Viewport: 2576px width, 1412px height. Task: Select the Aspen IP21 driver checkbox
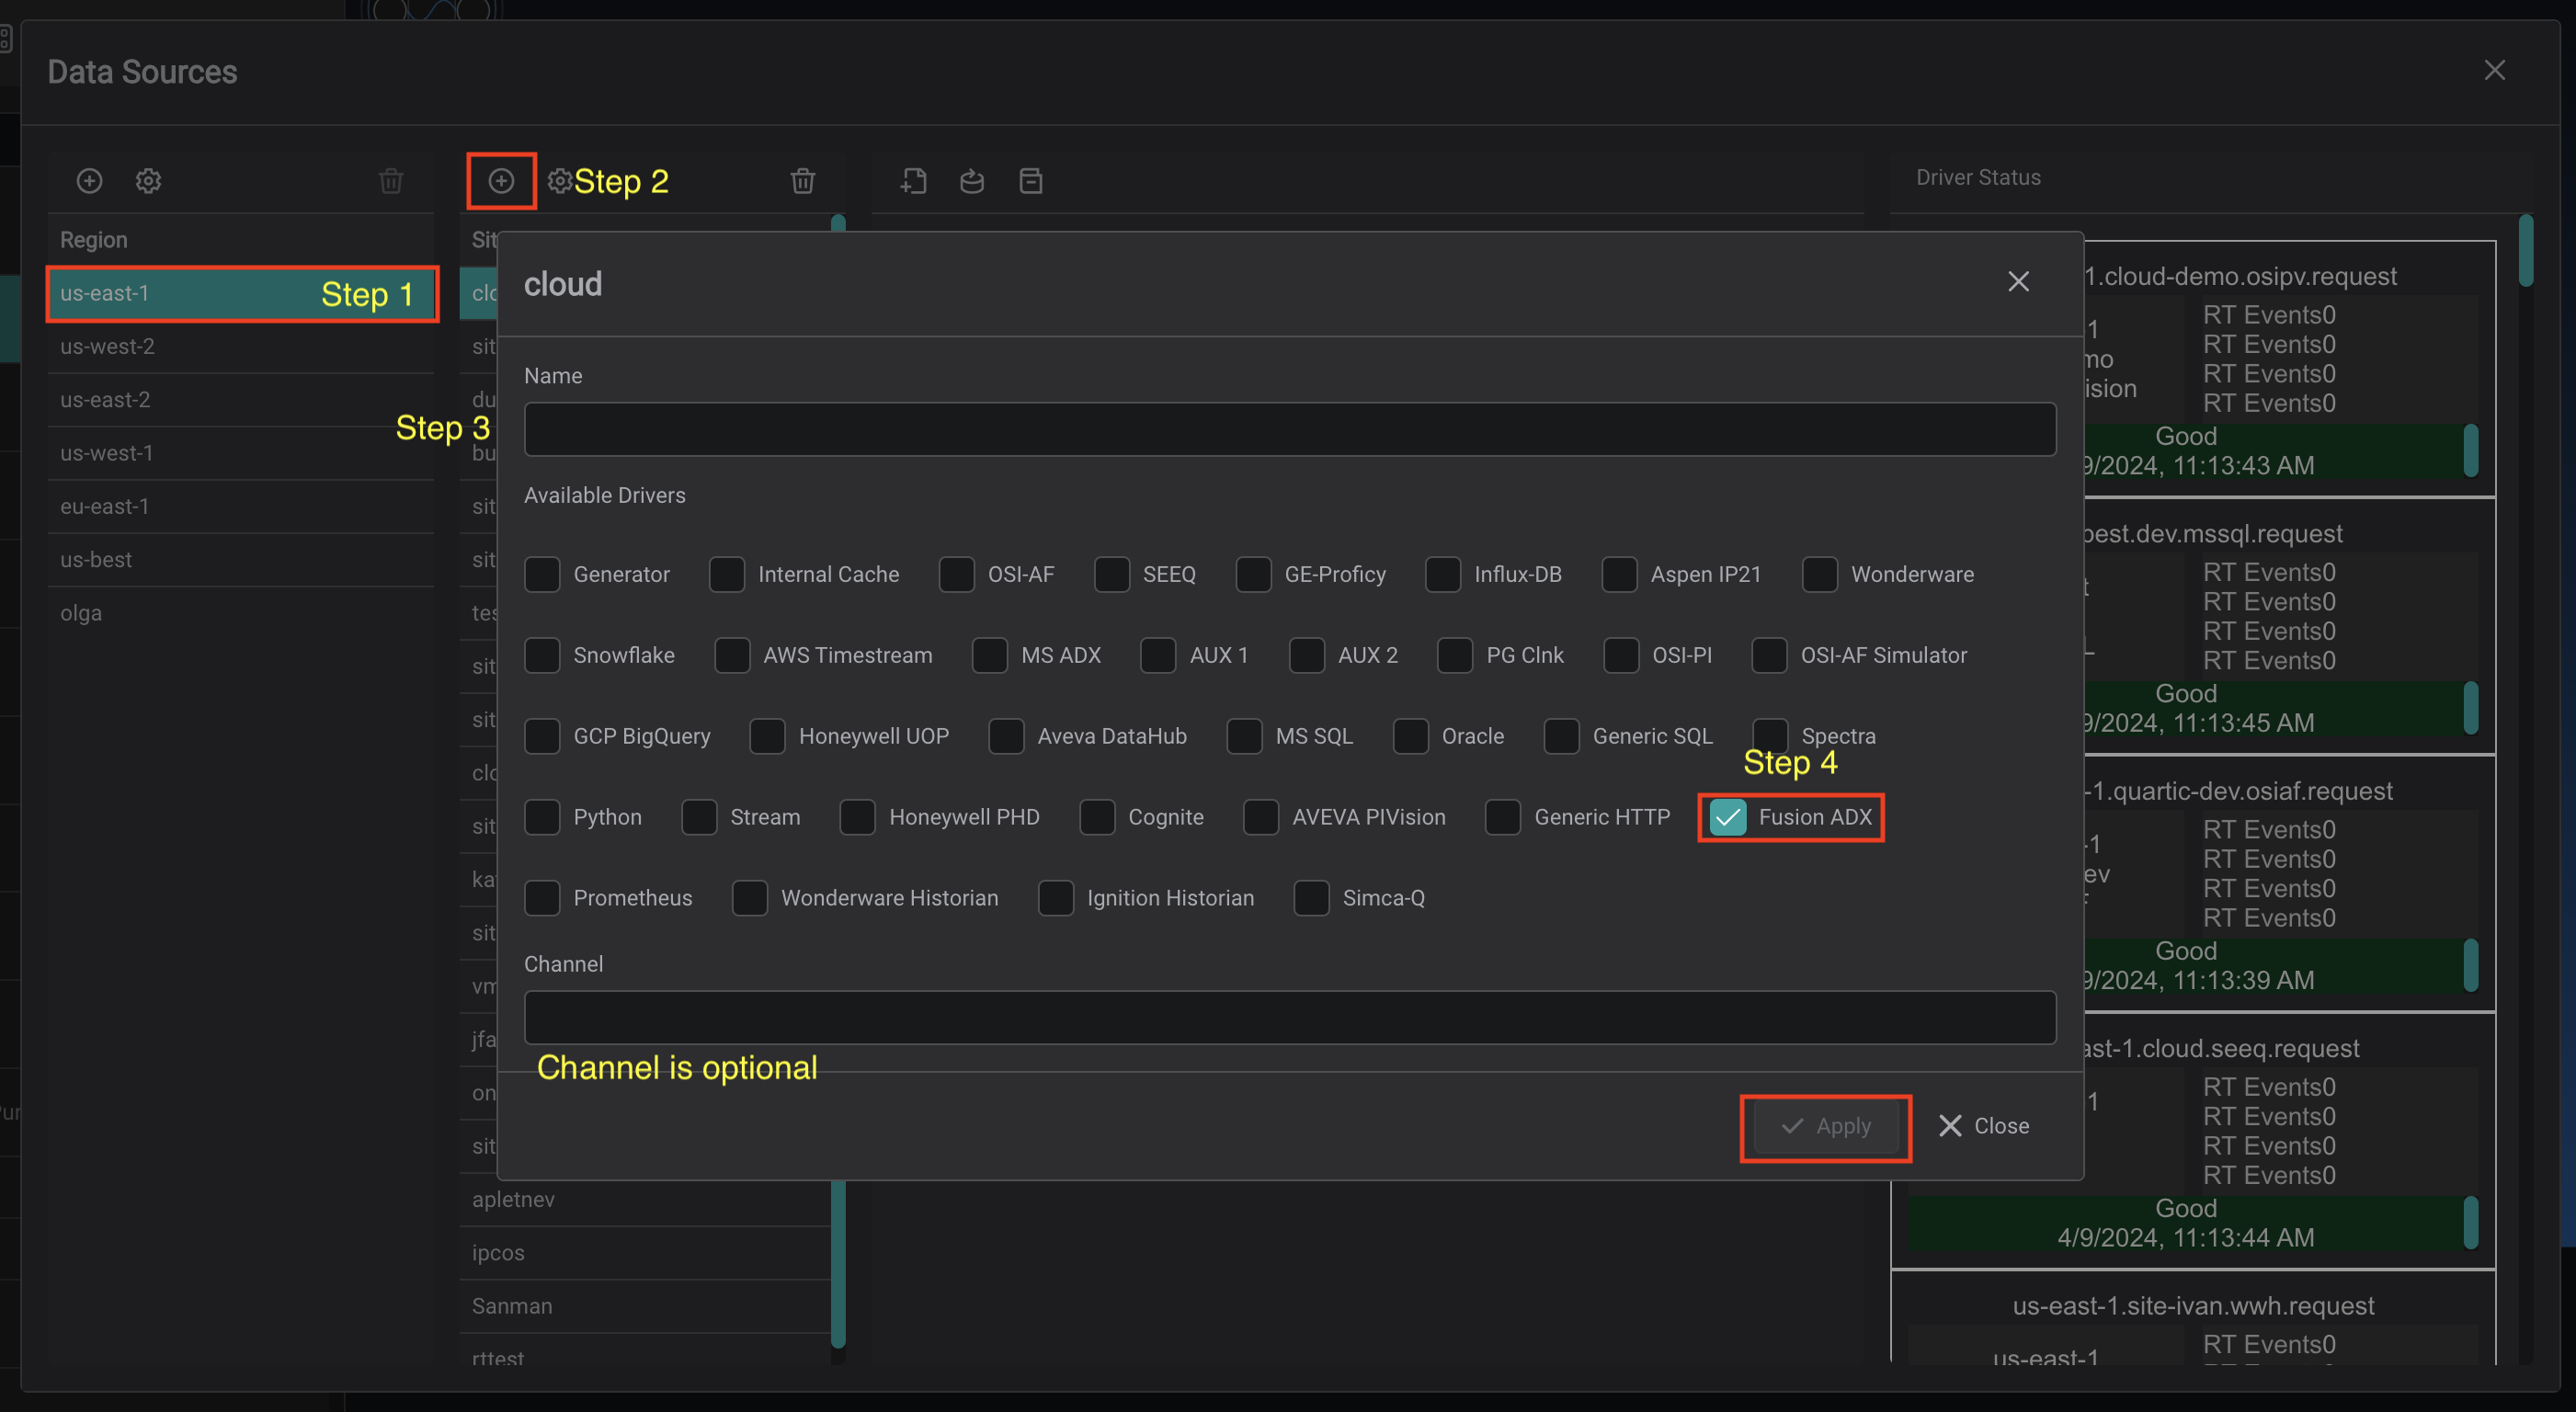(x=1620, y=575)
